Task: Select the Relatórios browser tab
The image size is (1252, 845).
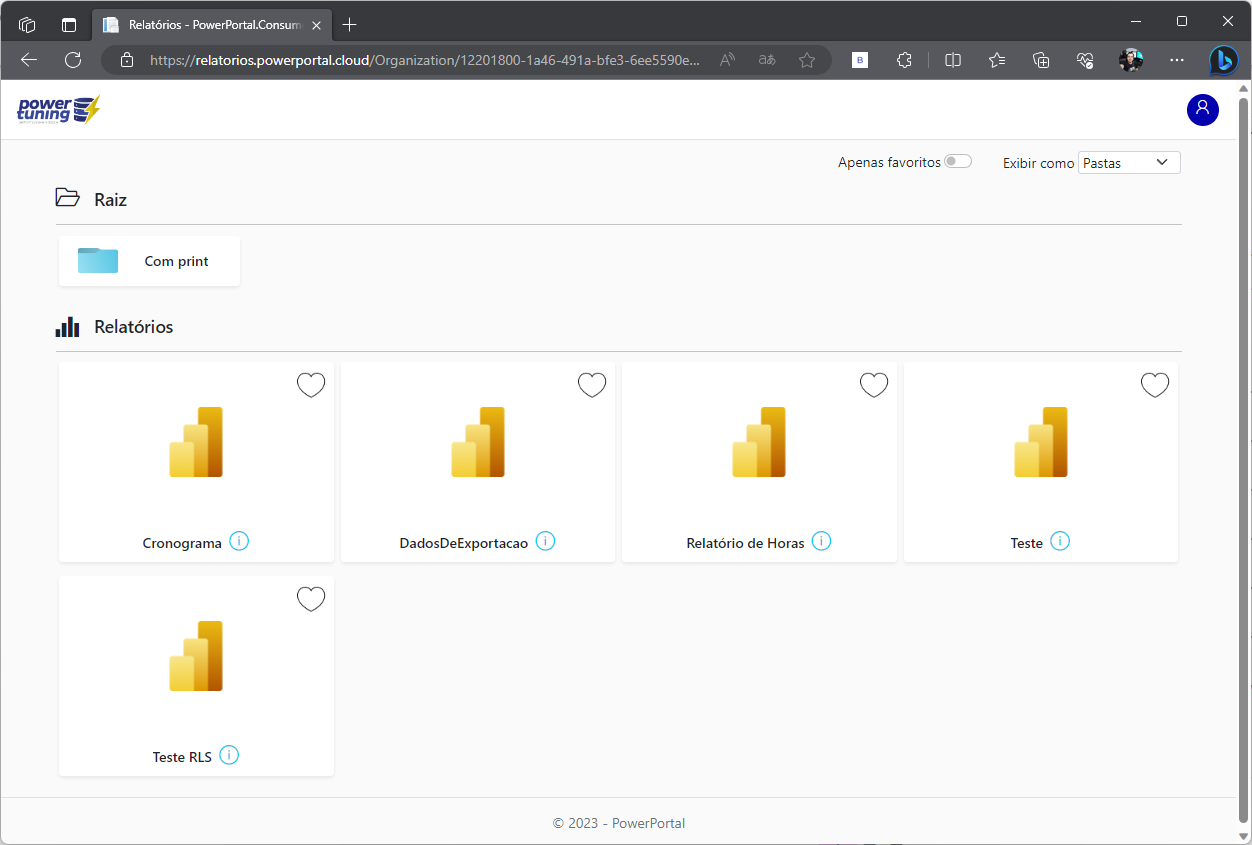Action: coord(205,24)
